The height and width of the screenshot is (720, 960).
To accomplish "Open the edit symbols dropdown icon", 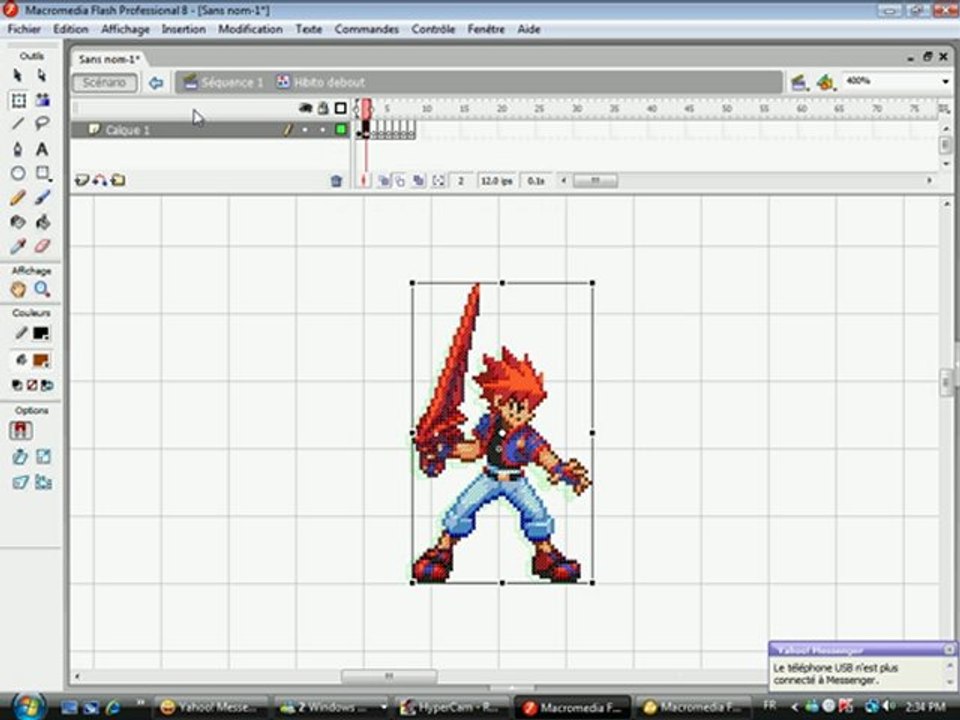I will coord(824,82).
